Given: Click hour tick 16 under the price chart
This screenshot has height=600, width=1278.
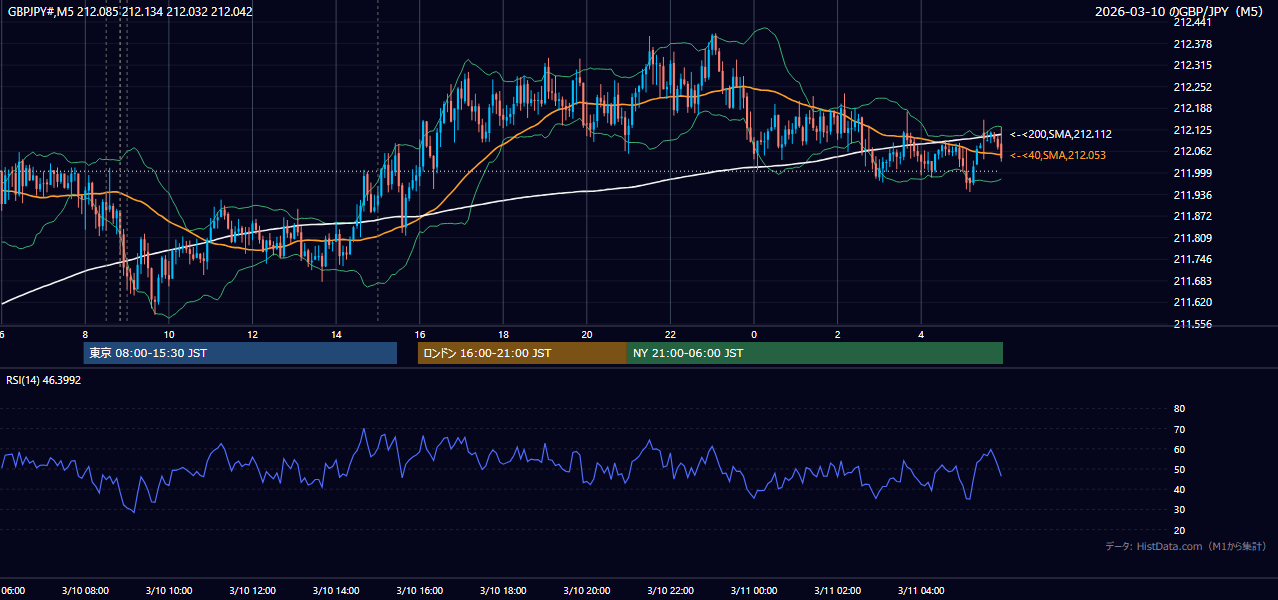Looking at the screenshot, I should coord(419,334).
